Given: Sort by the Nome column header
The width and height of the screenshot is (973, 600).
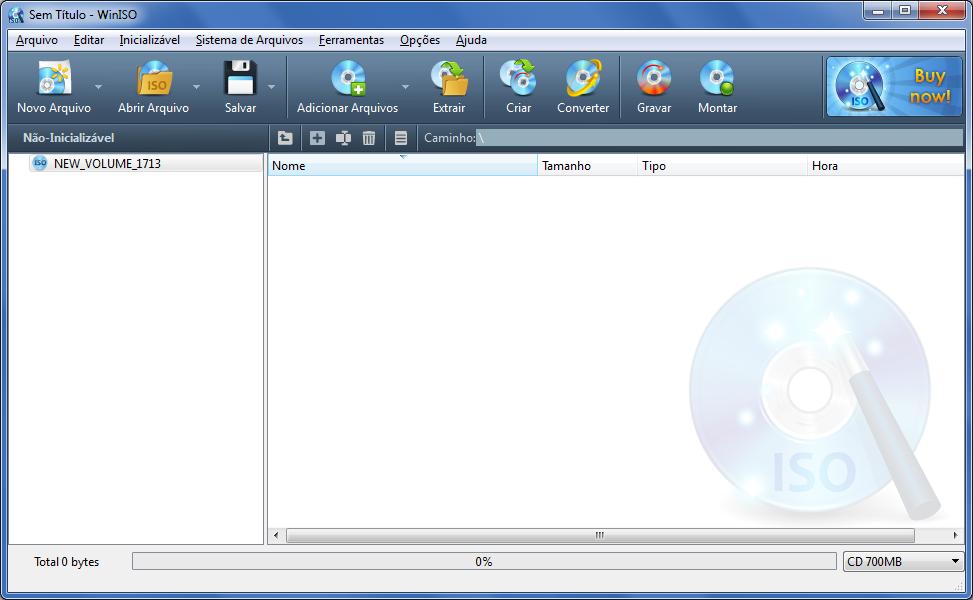Looking at the screenshot, I should 402,166.
